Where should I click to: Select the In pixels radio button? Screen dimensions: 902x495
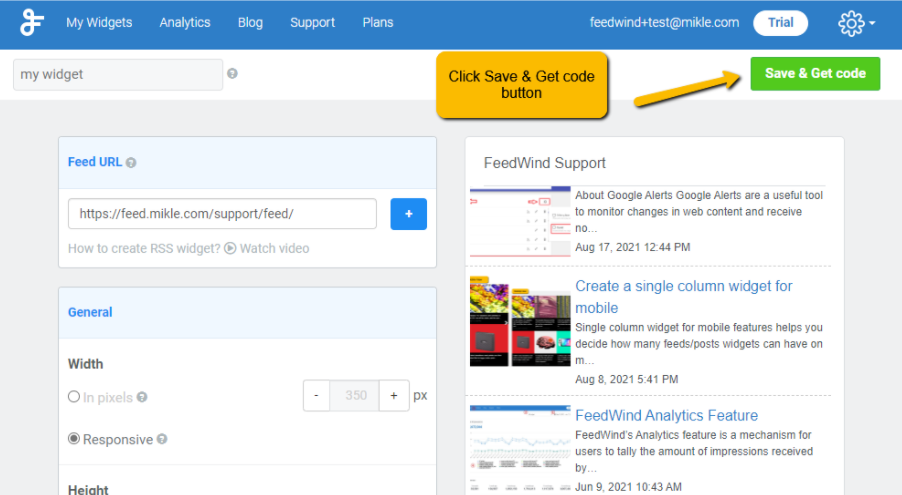(74, 397)
